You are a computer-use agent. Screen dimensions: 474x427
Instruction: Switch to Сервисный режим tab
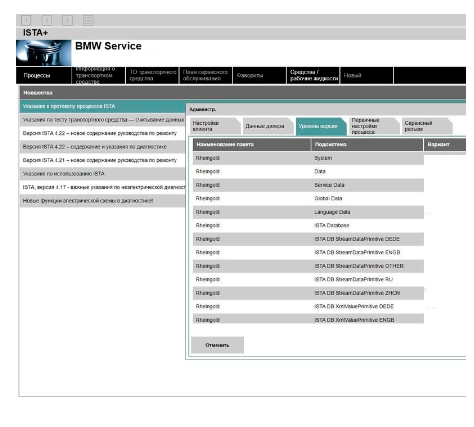427,126
